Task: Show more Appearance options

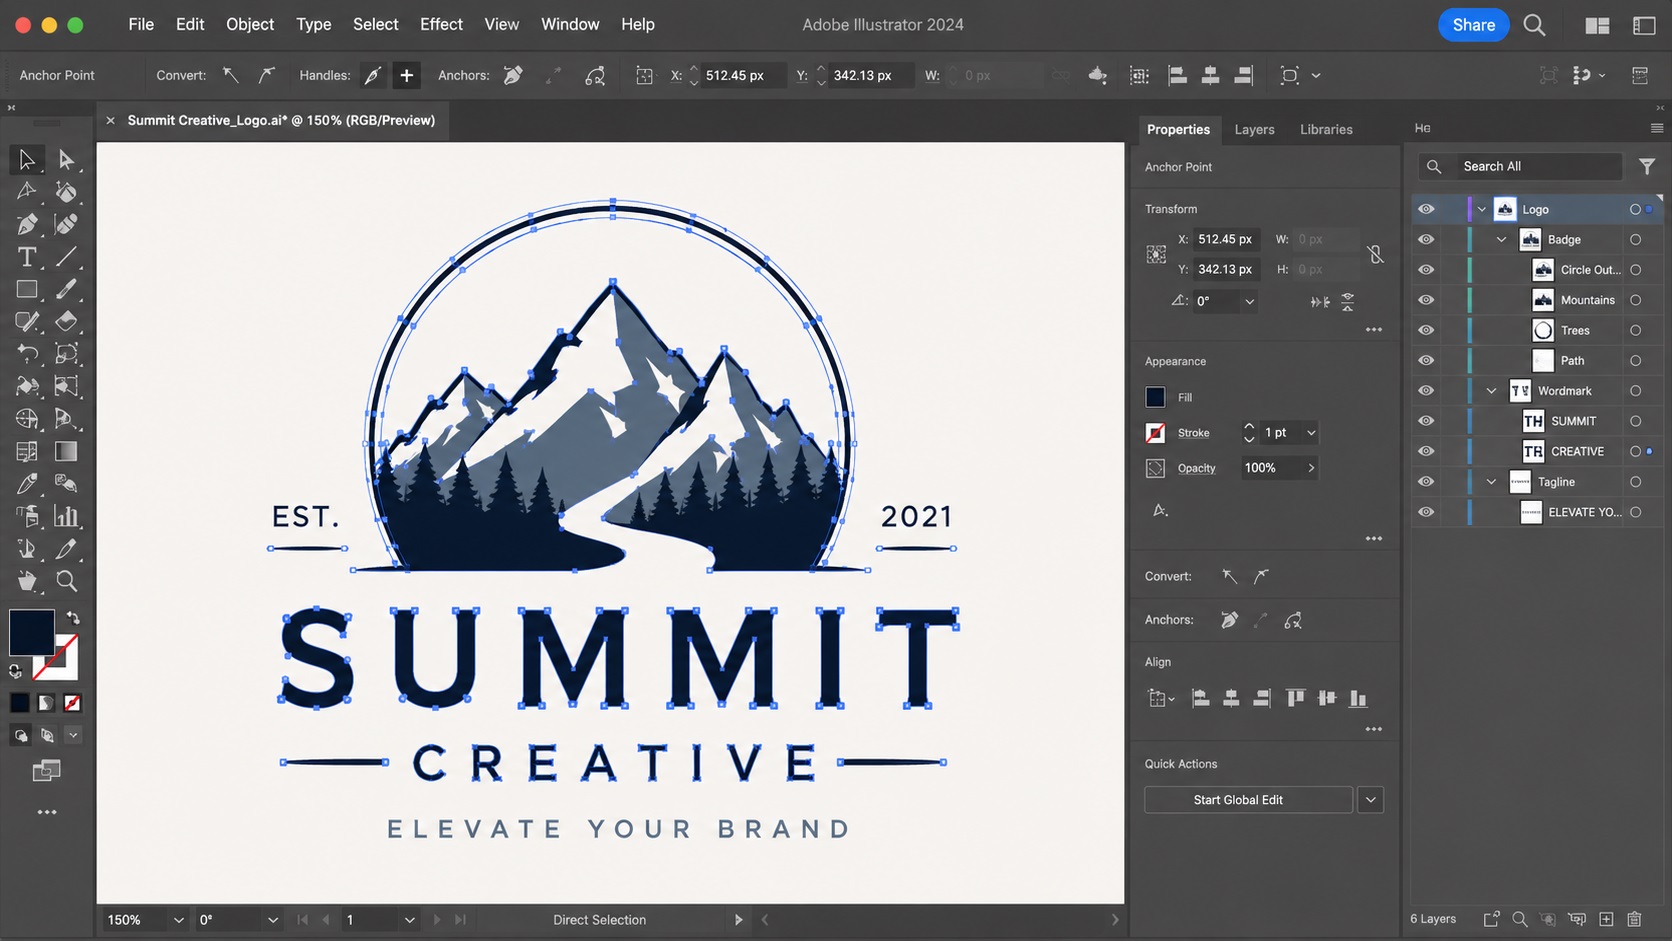Action: point(1374,538)
